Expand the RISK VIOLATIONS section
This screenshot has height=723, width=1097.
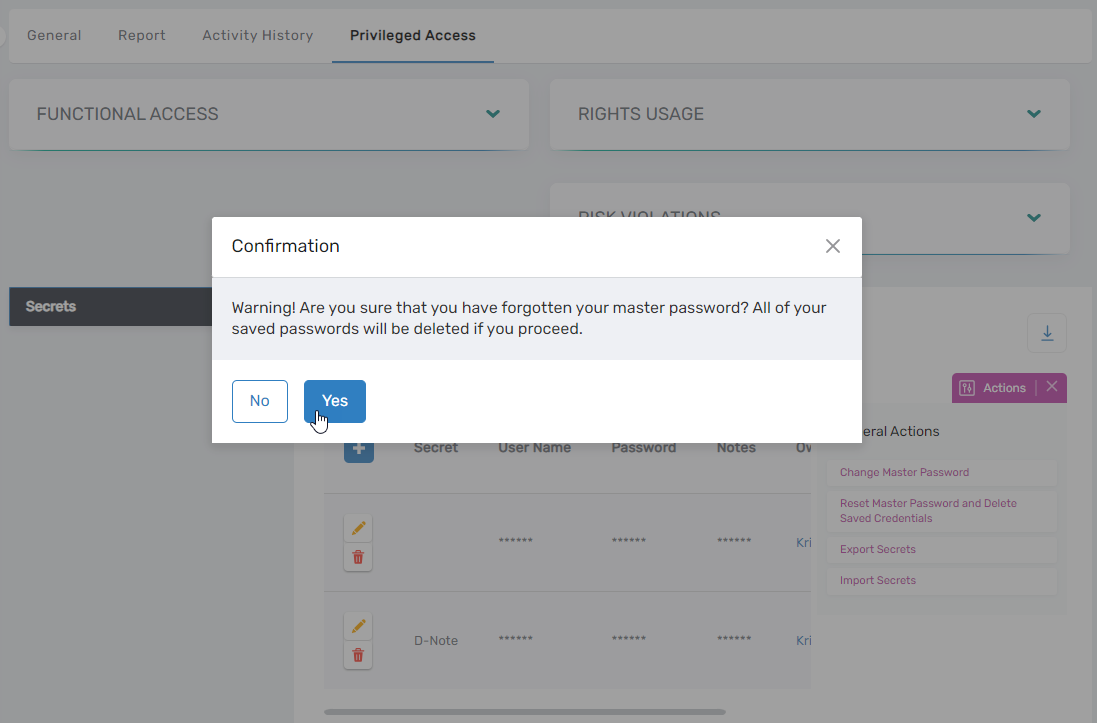[x=1033, y=218]
